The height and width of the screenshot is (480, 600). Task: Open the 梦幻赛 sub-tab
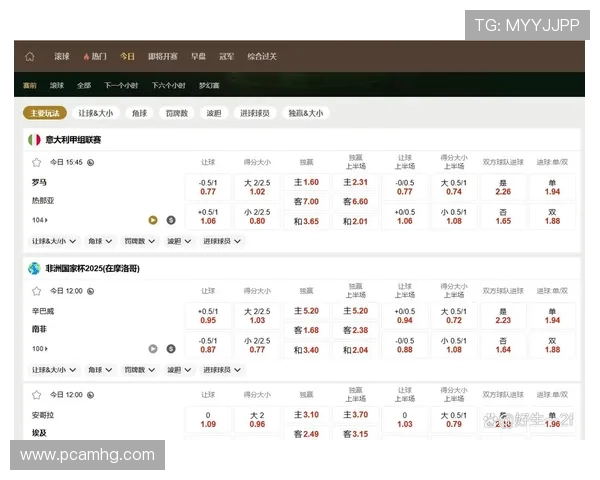coord(209,85)
